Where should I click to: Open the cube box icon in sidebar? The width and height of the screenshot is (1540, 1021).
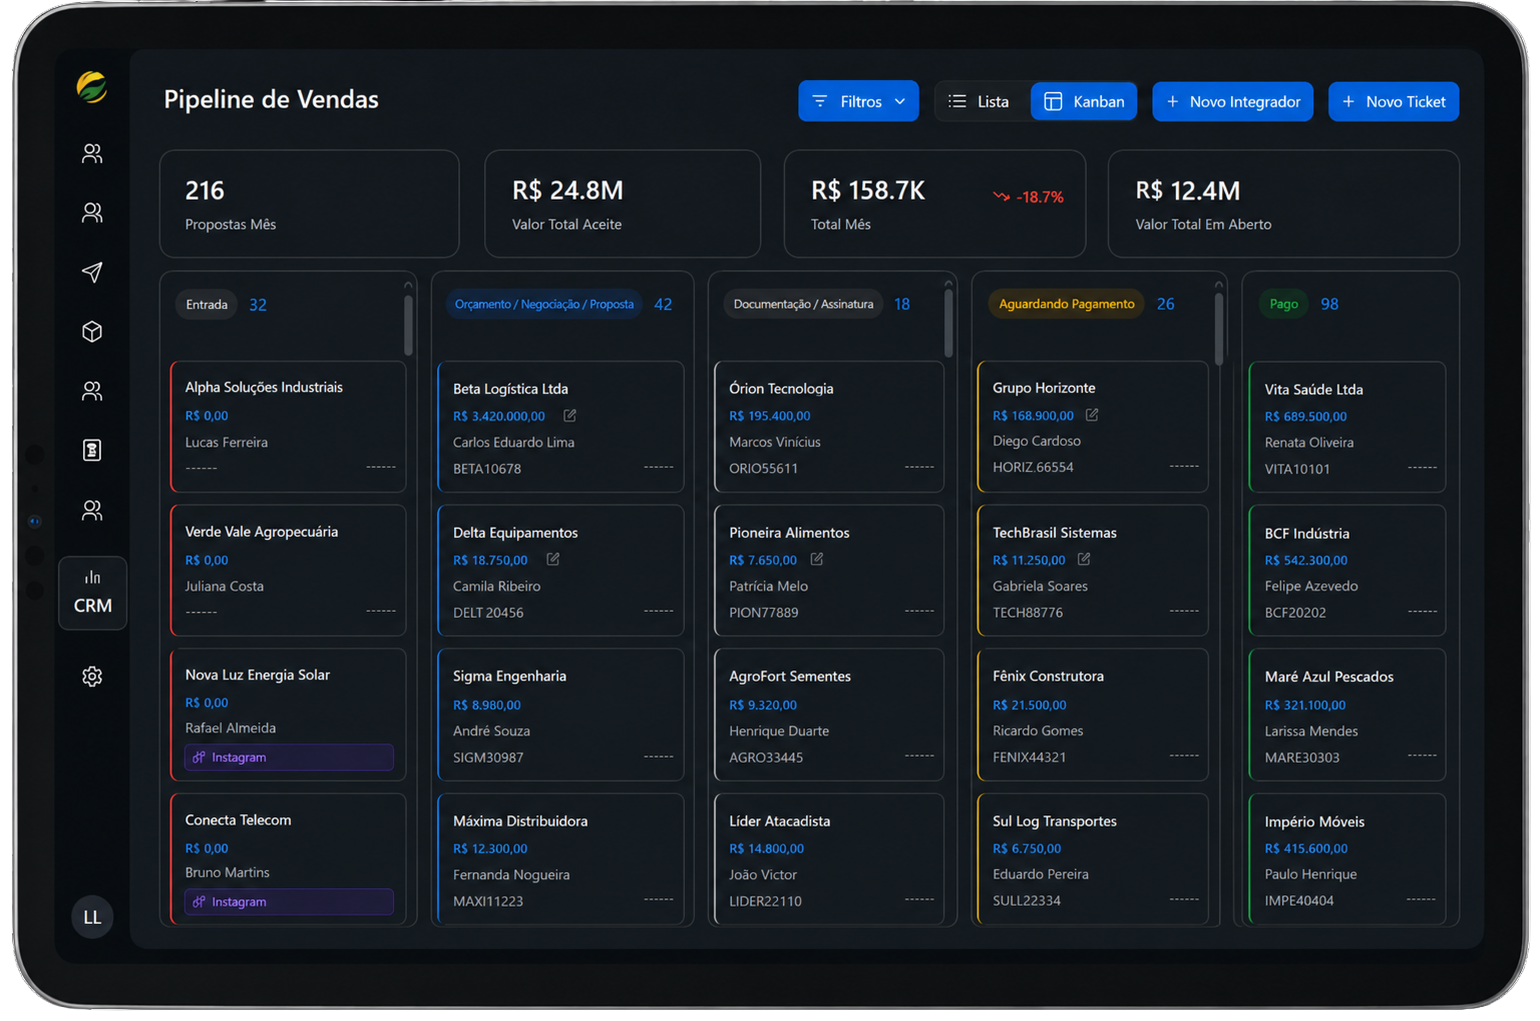92,332
